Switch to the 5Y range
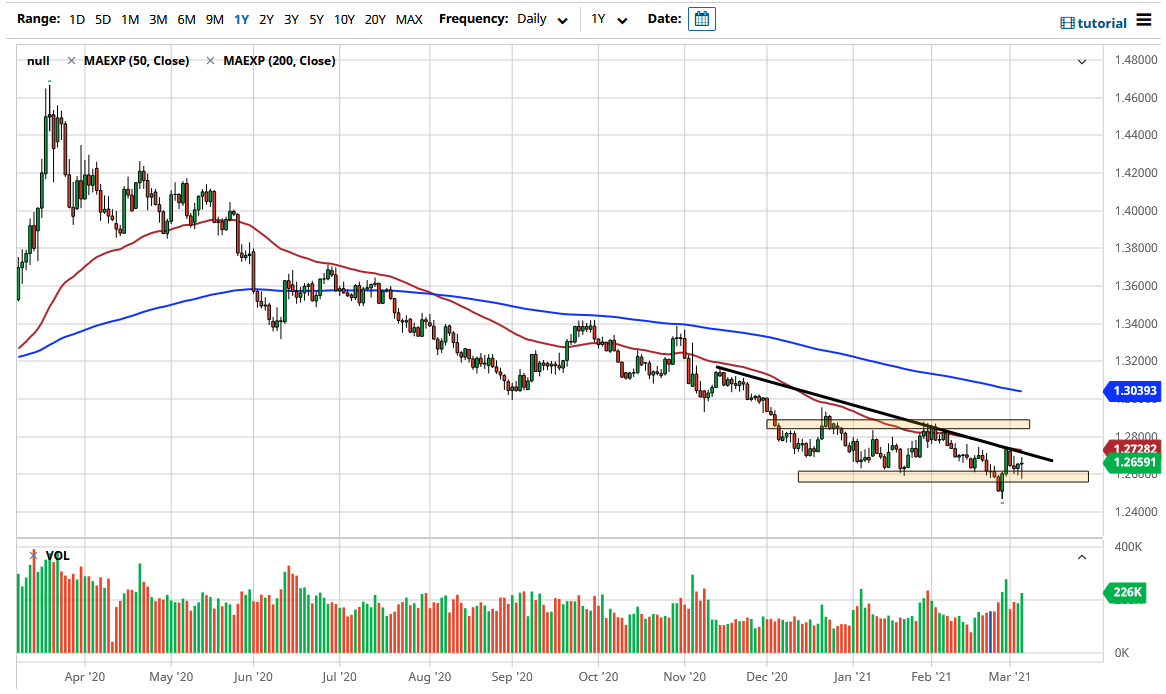This screenshot has width=1166, height=694. pos(316,18)
